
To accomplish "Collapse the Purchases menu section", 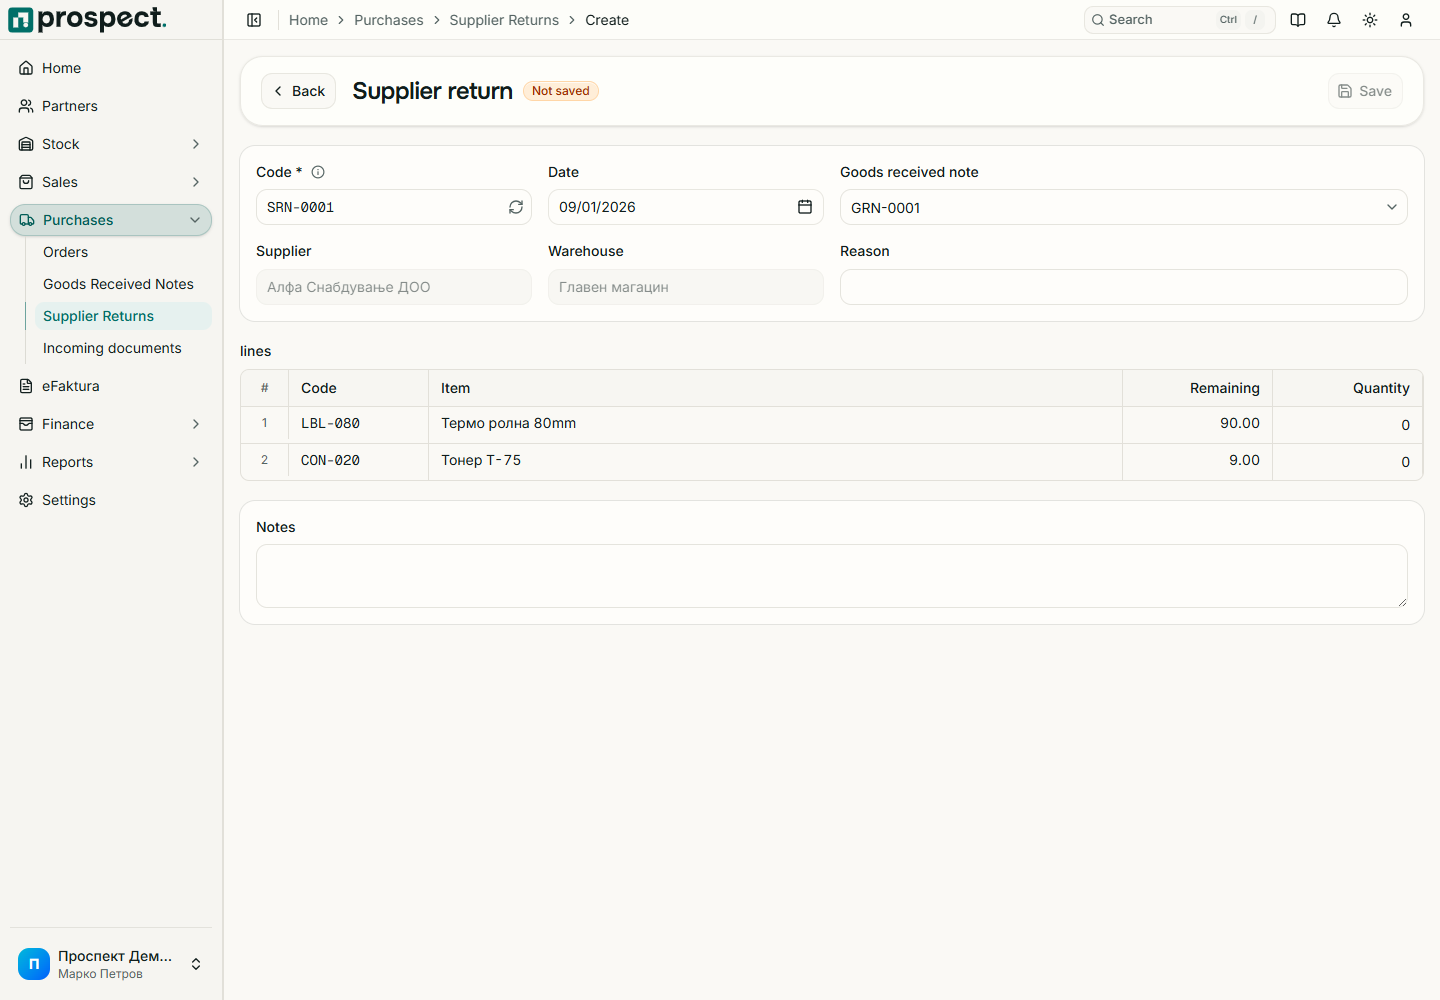I will 111,220.
